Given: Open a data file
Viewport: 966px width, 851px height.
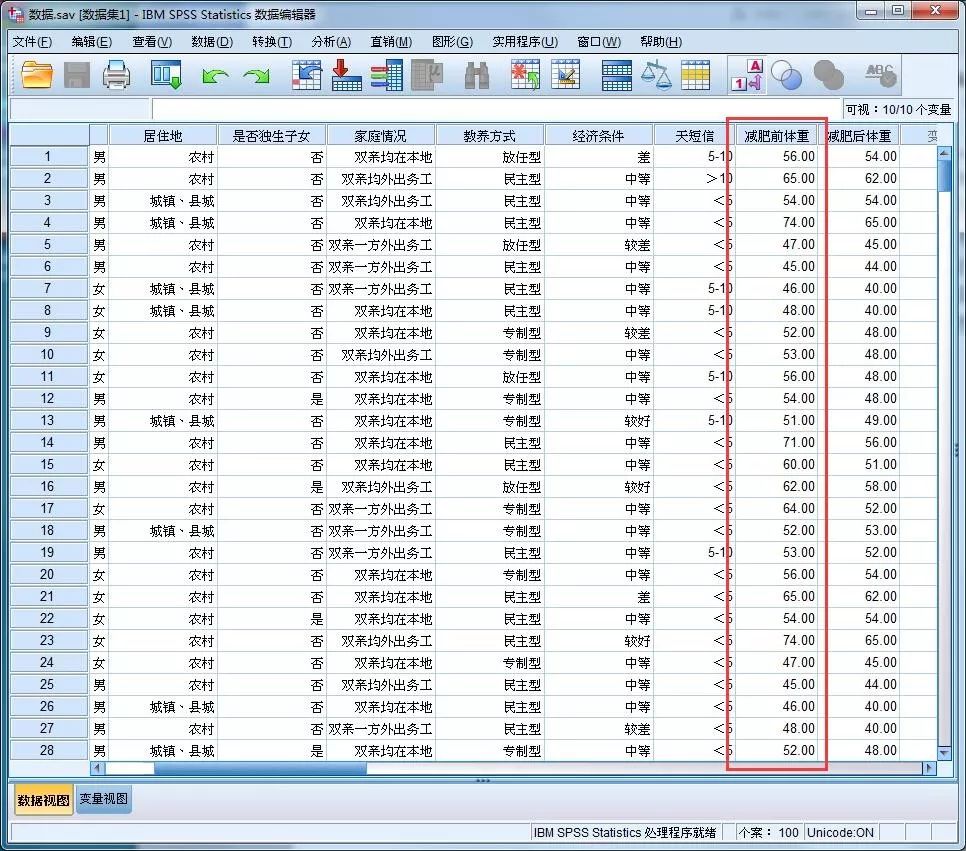Looking at the screenshot, I should (37, 74).
